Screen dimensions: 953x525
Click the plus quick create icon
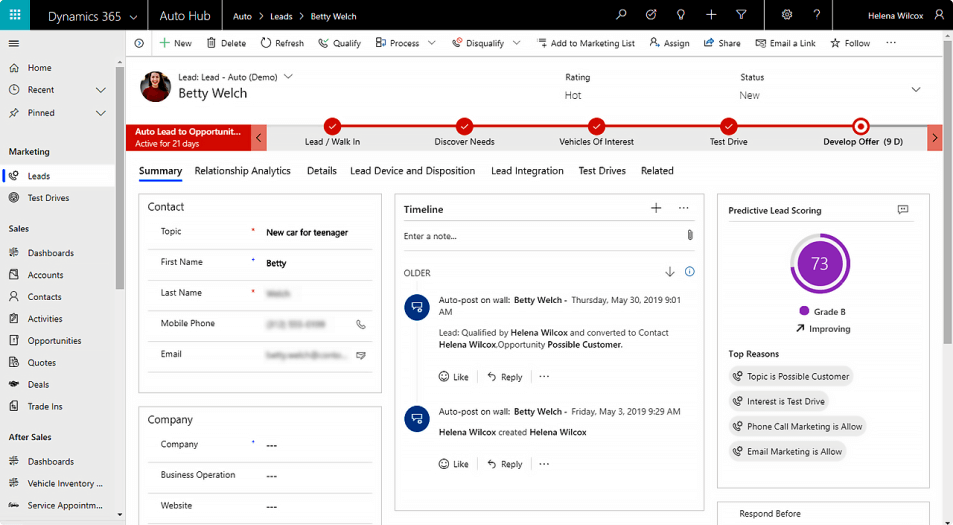[x=711, y=15]
